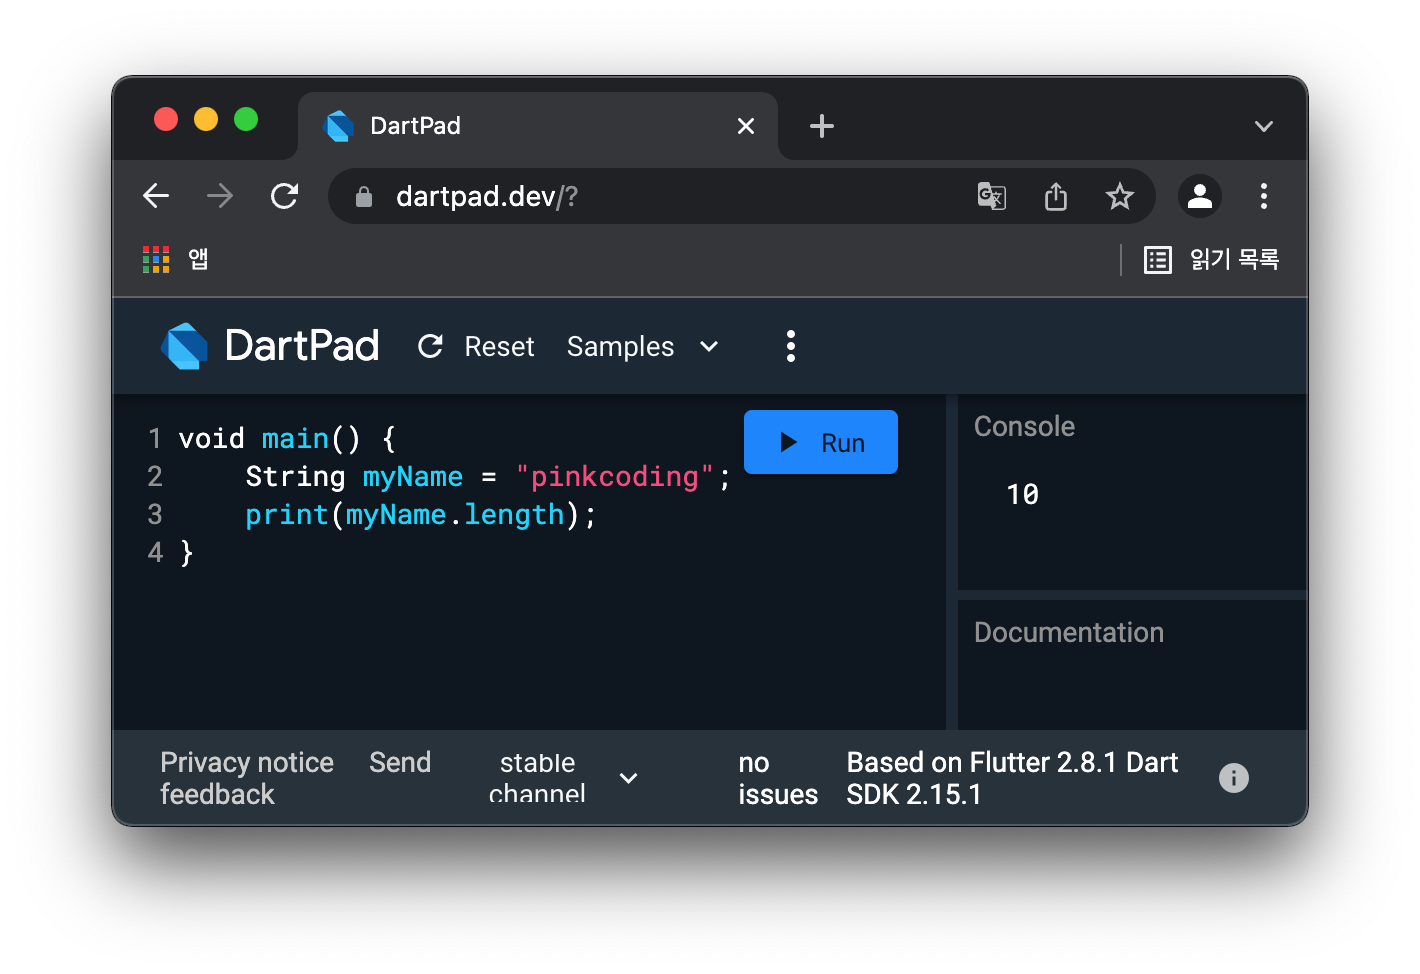Click the console output 10
The width and height of the screenshot is (1420, 974).
pyautogui.click(x=1023, y=494)
